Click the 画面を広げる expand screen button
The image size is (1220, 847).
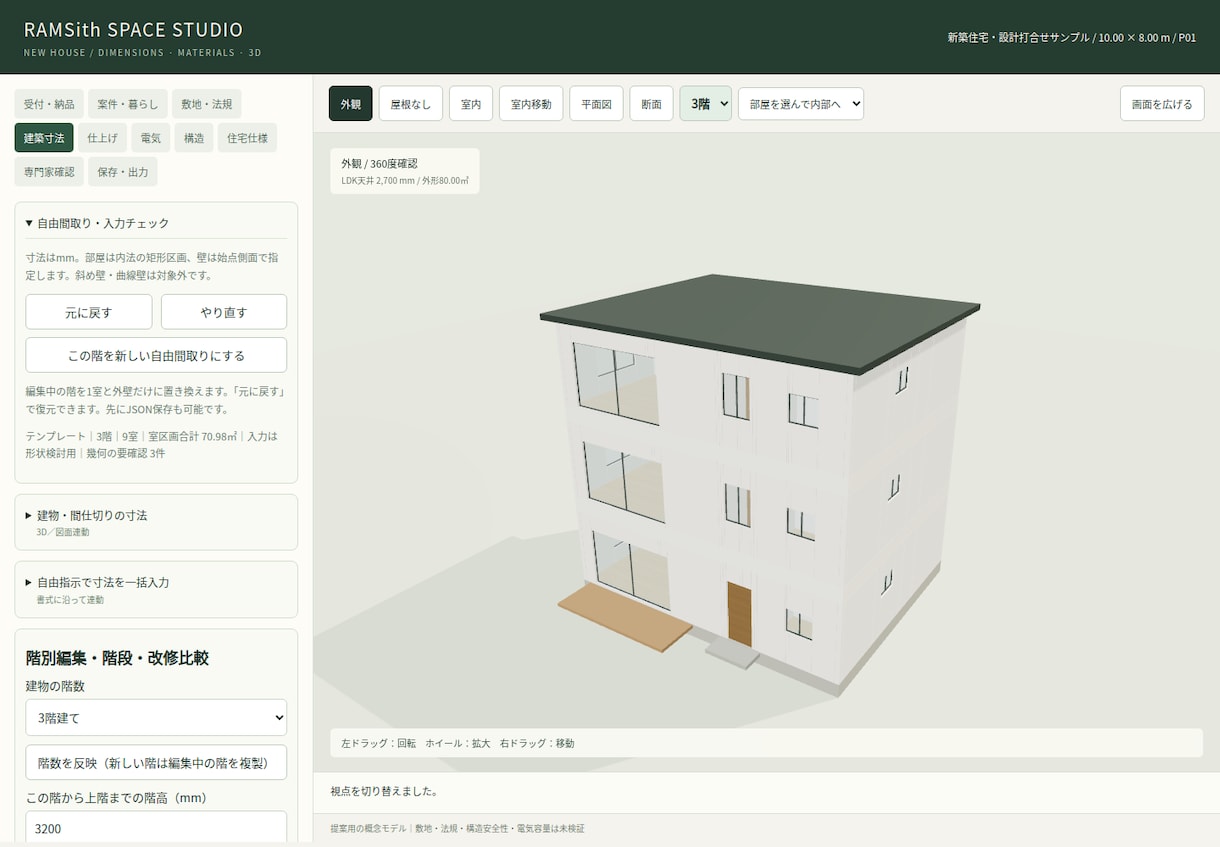coord(1162,104)
